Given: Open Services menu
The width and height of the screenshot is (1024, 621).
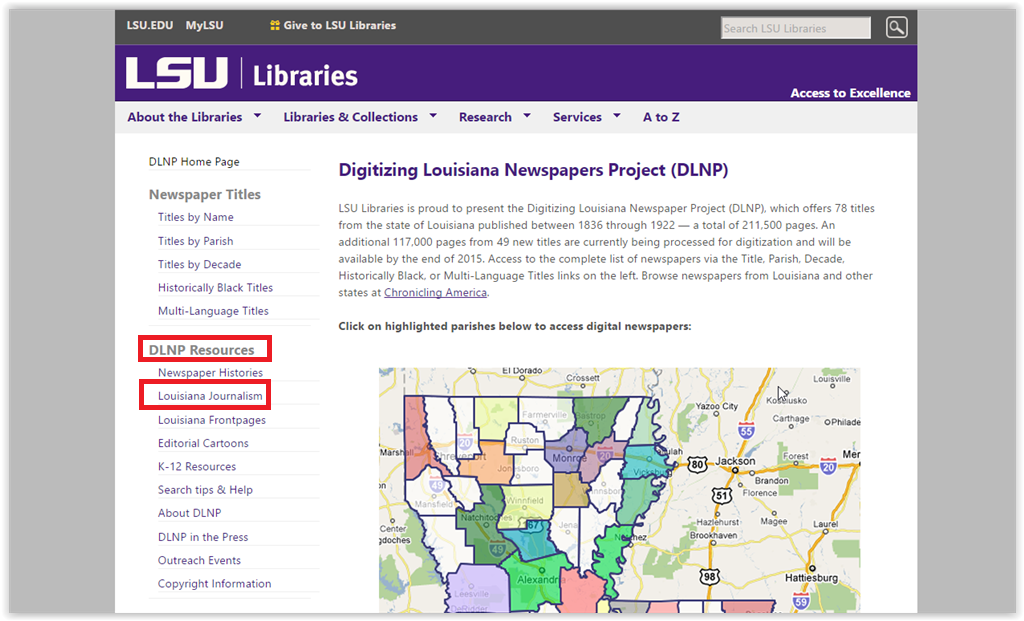Looking at the screenshot, I should click(577, 117).
